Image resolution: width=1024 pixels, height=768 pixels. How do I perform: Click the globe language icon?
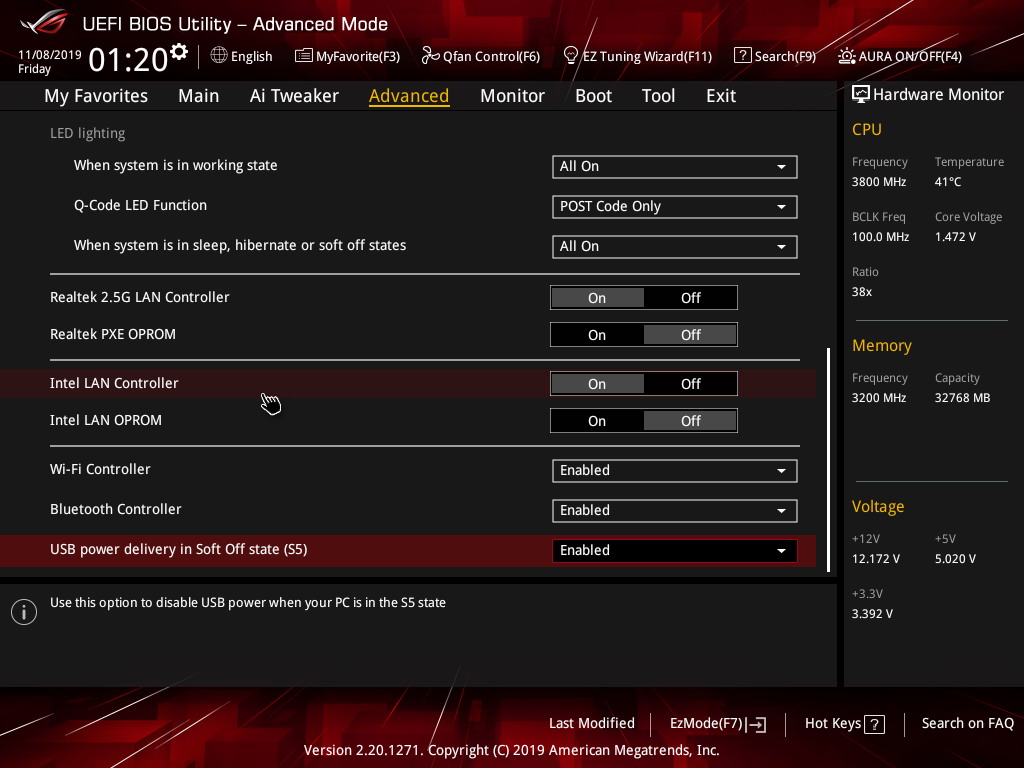pos(219,56)
